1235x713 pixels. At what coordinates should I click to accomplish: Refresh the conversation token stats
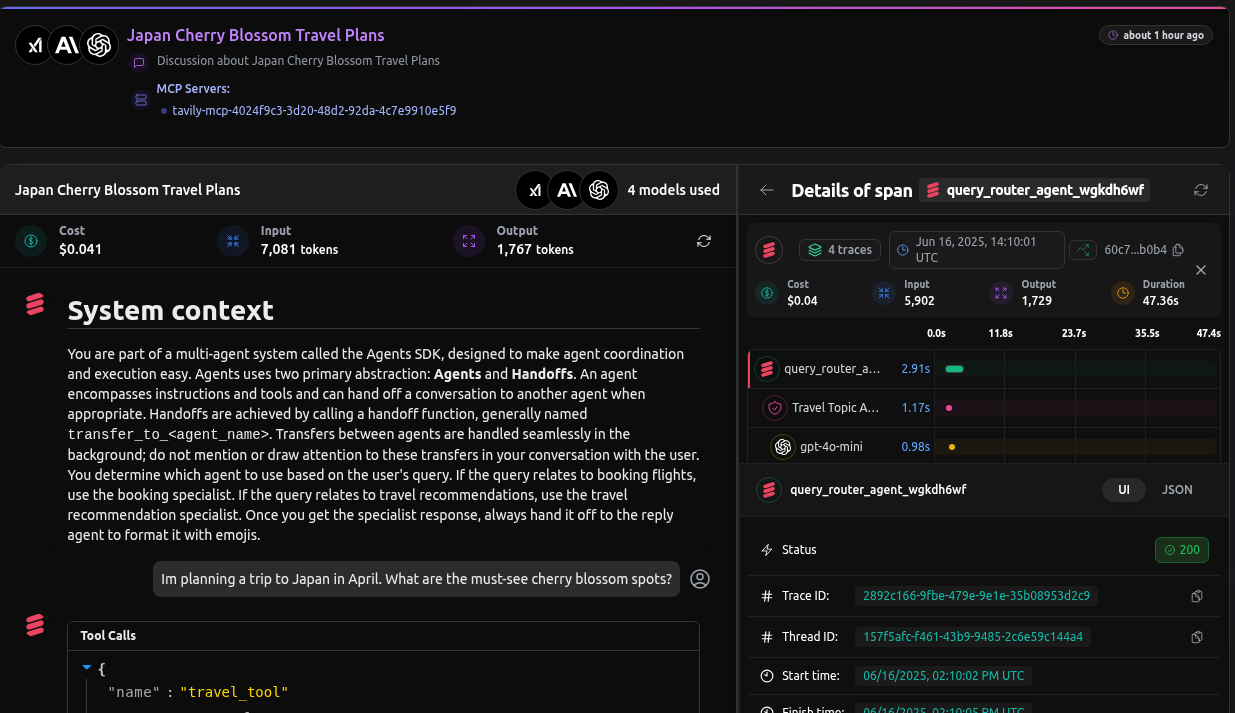(x=704, y=241)
